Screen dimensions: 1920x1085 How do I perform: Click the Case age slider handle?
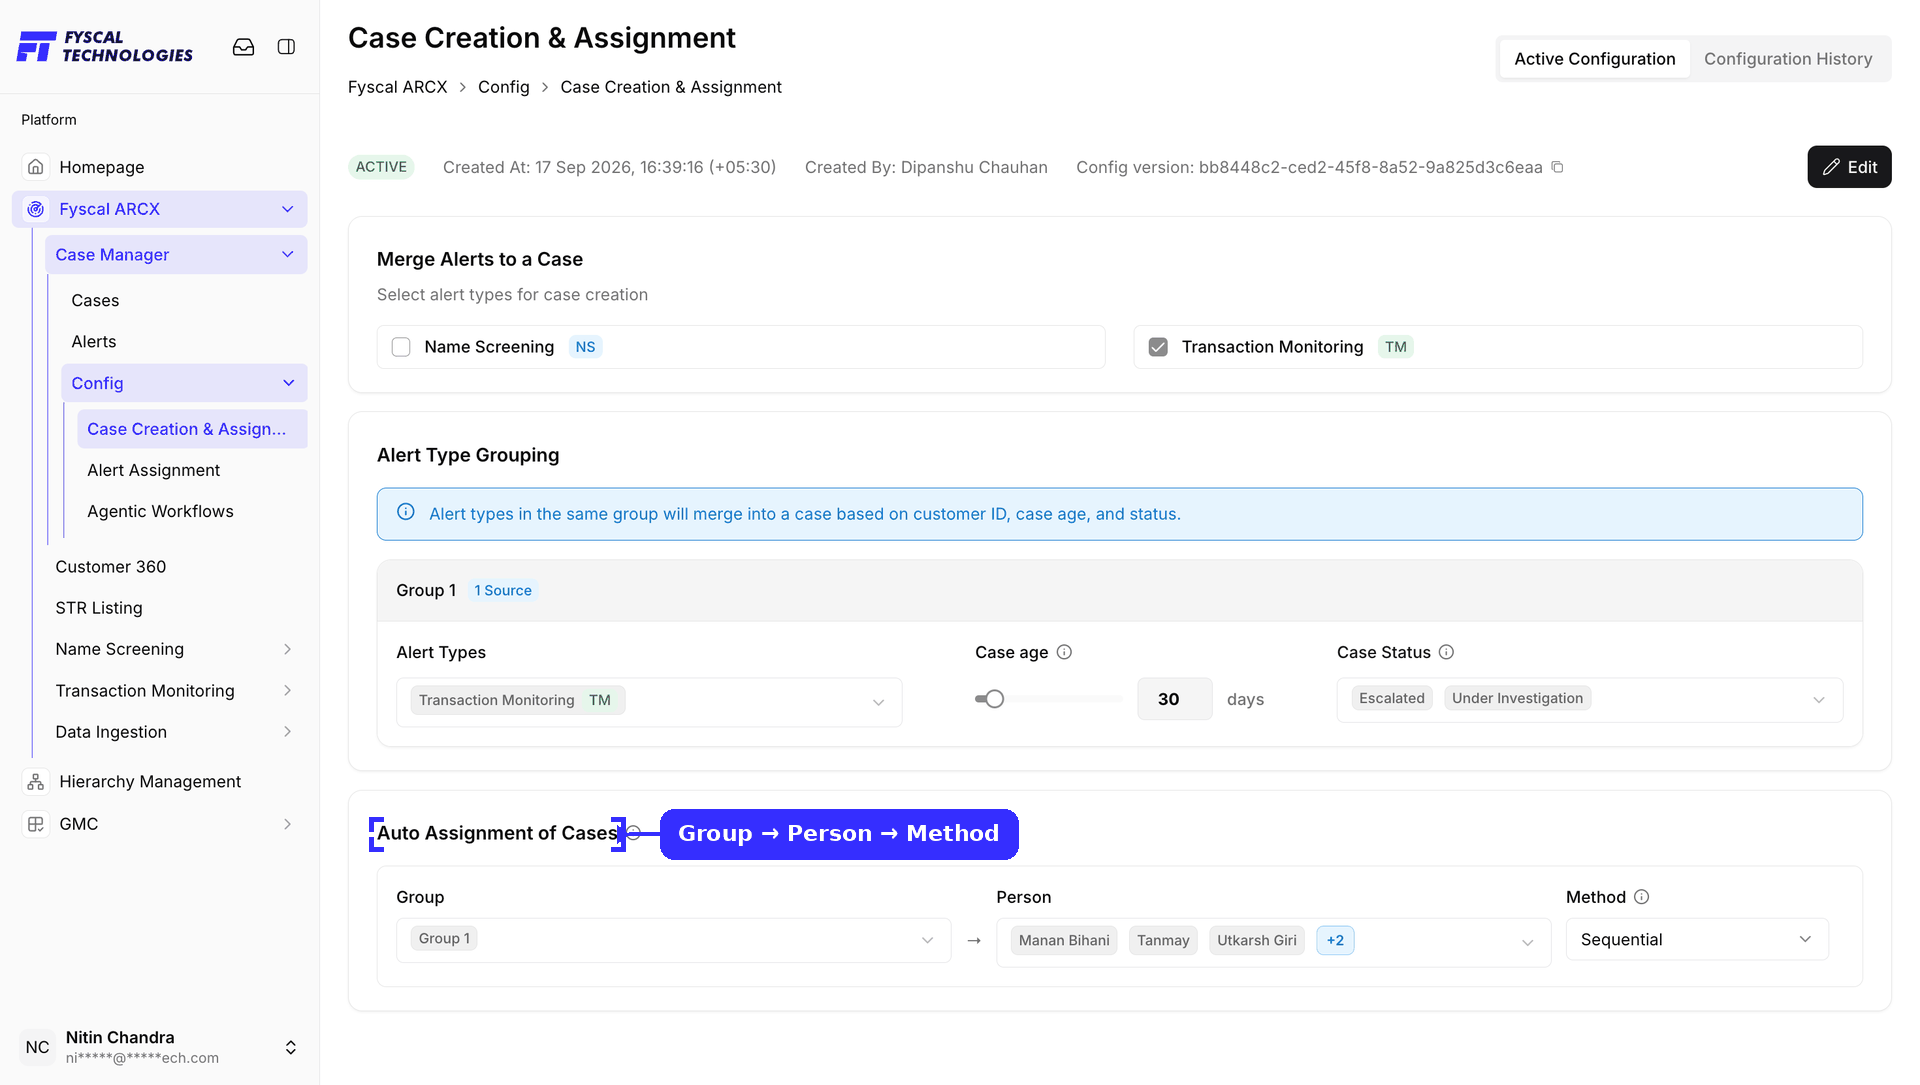click(994, 699)
